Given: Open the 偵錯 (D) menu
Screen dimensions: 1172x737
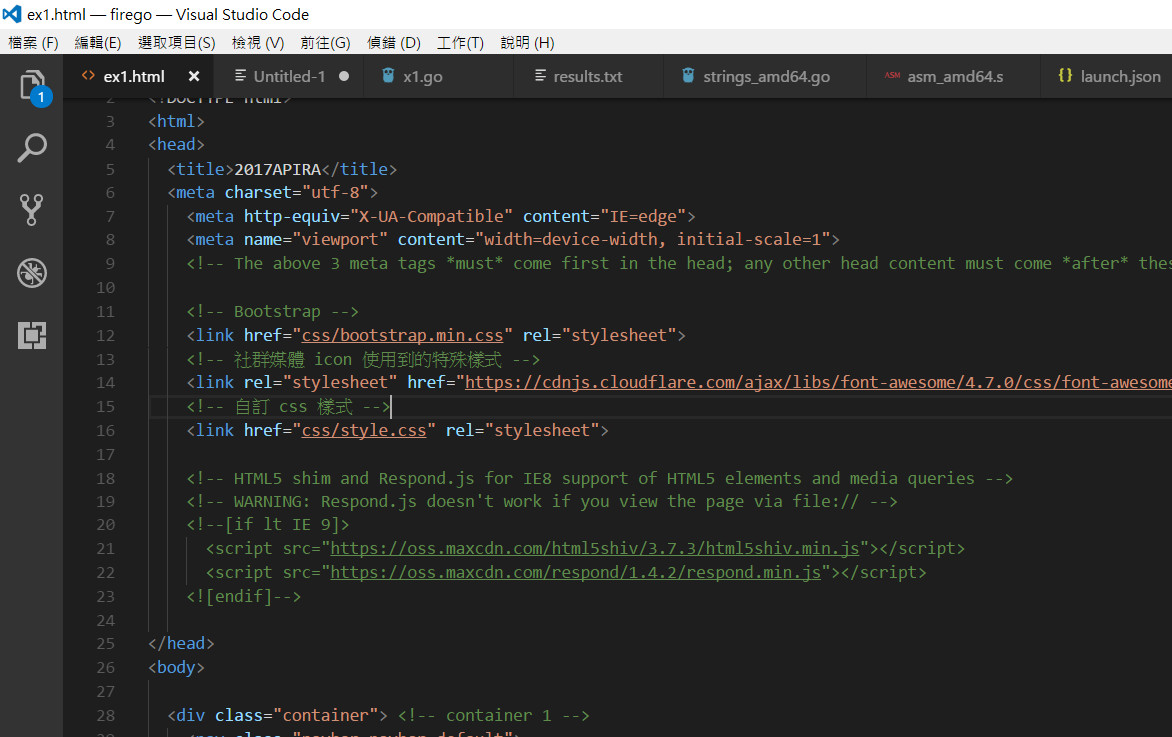Looking at the screenshot, I should (394, 43).
